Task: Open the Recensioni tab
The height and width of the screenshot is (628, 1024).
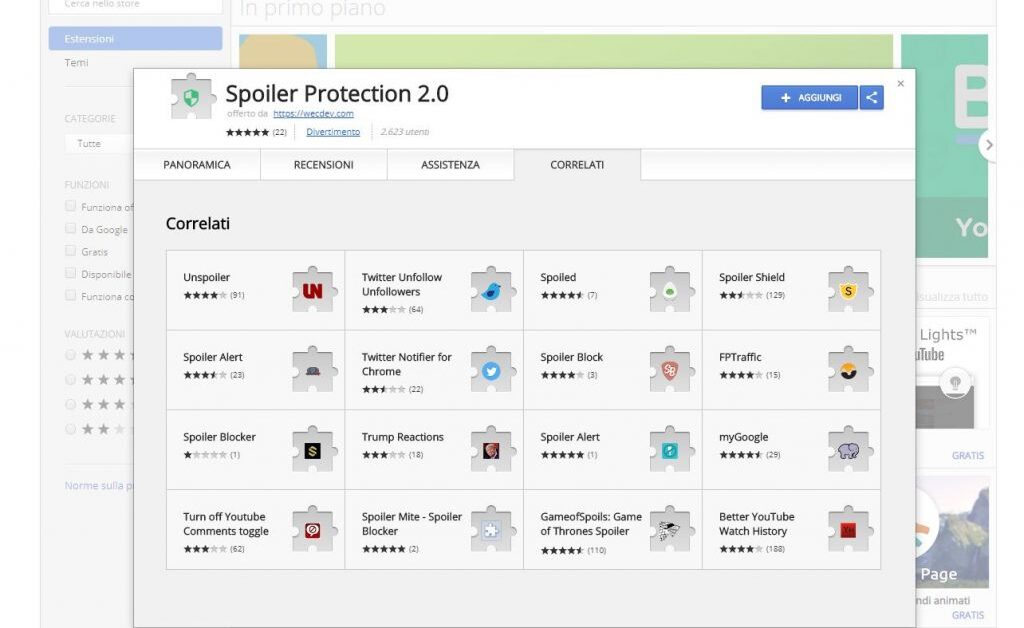Action: (x=323, y=165)
